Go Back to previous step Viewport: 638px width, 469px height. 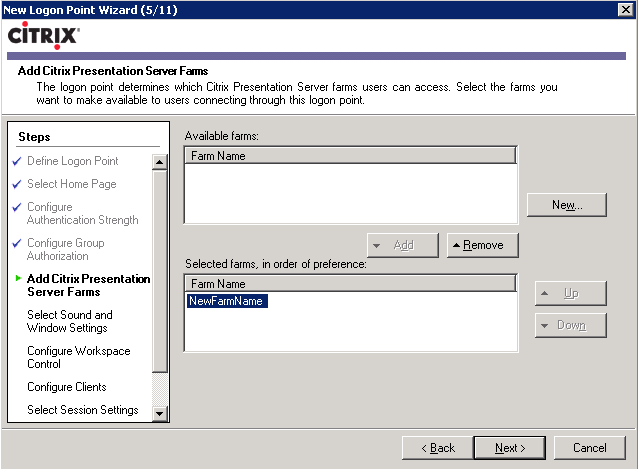[x=438, y=448]
